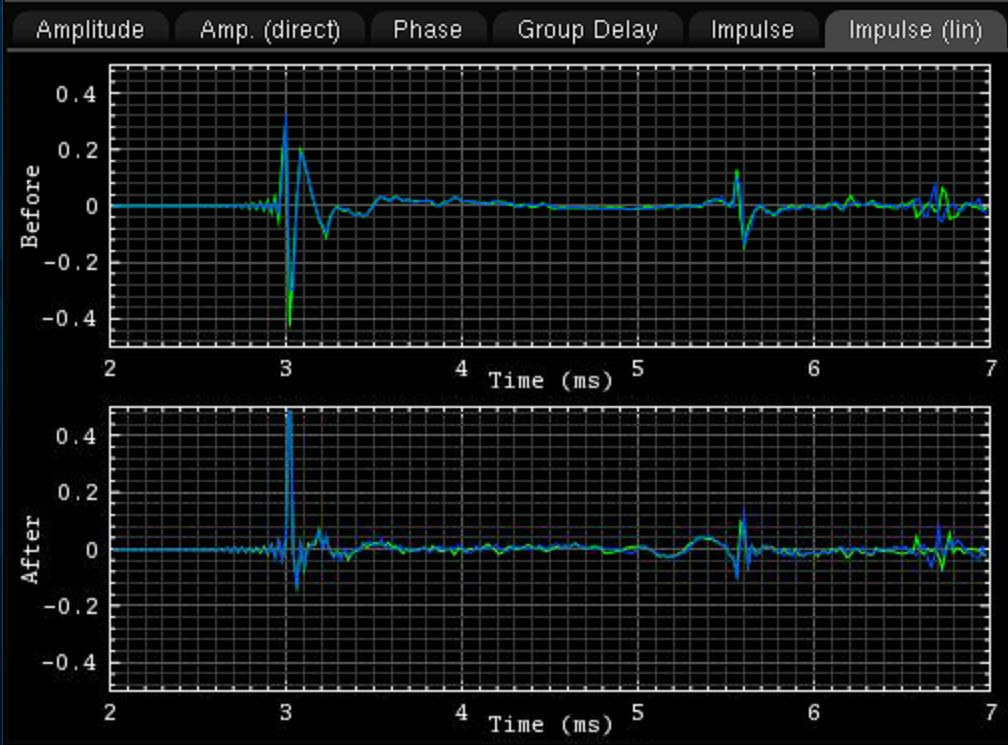Open the Amp. (direct) tab
This screenshot has width=1008, height=745.
pyautogui.click(x=270, y=30)
